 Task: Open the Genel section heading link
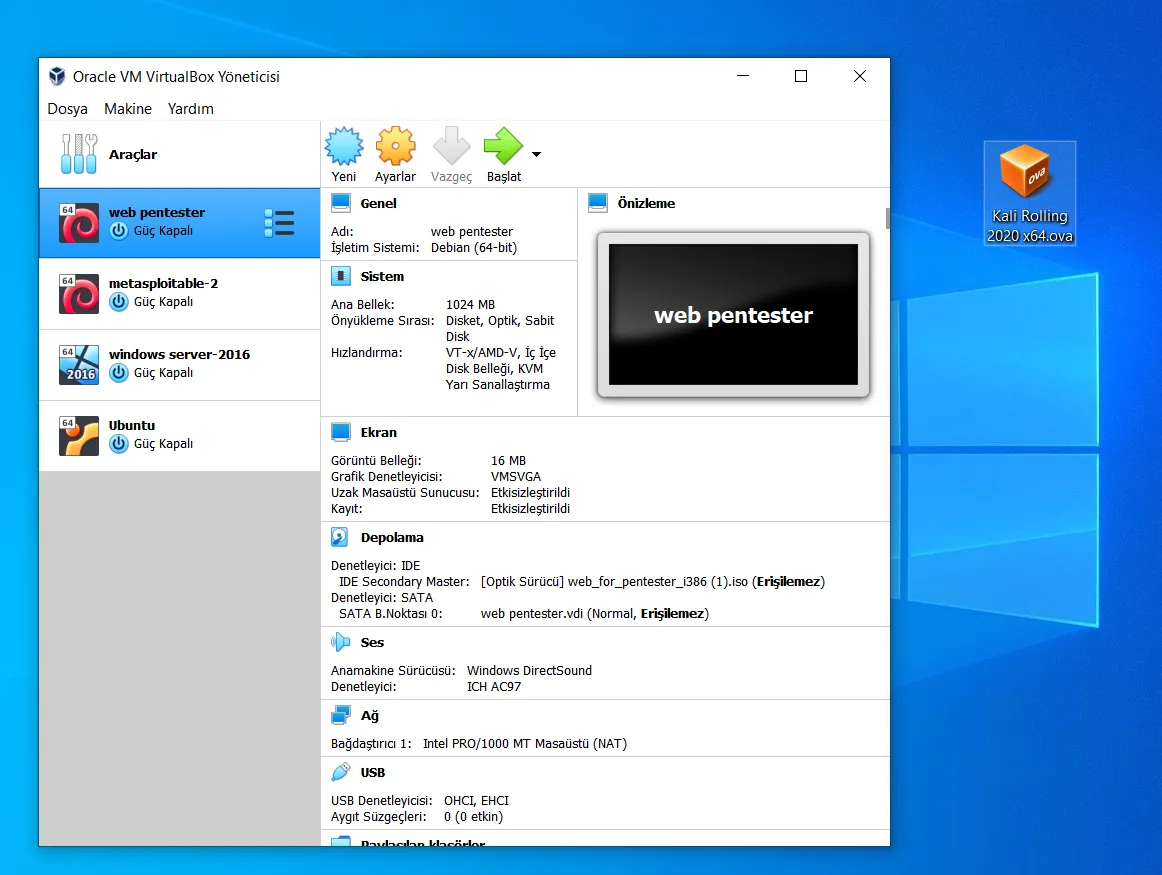[x=378, y=204]
